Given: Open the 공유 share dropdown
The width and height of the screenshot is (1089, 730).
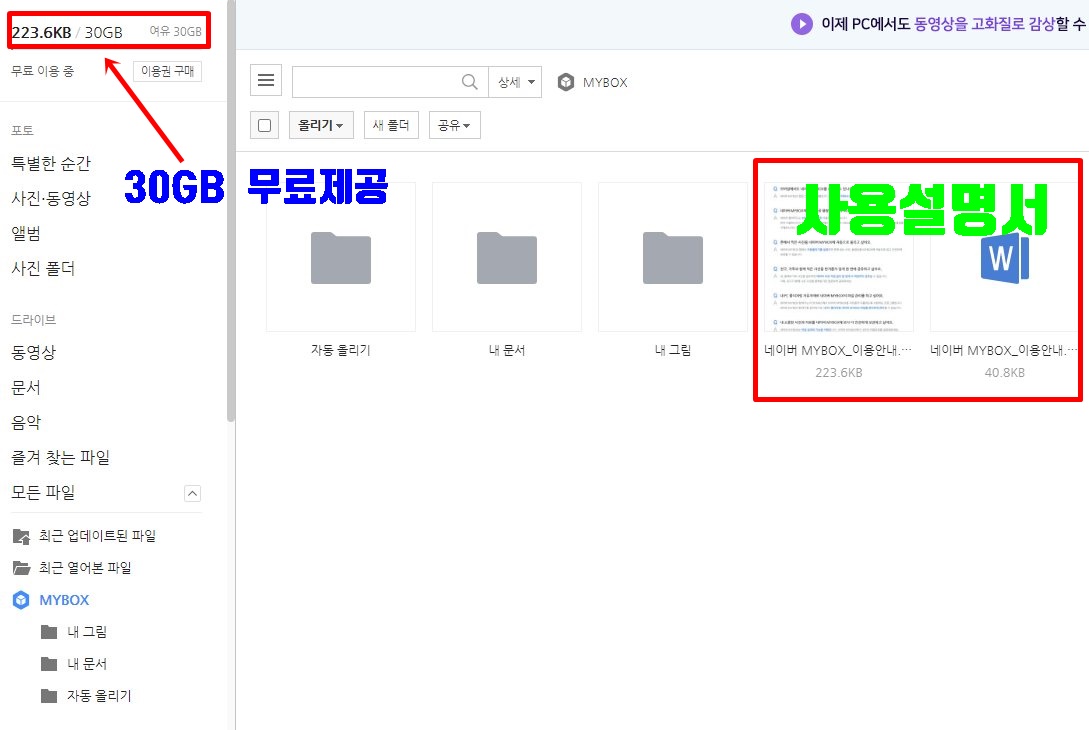Looking at the screenshot, I should point(454,125).
